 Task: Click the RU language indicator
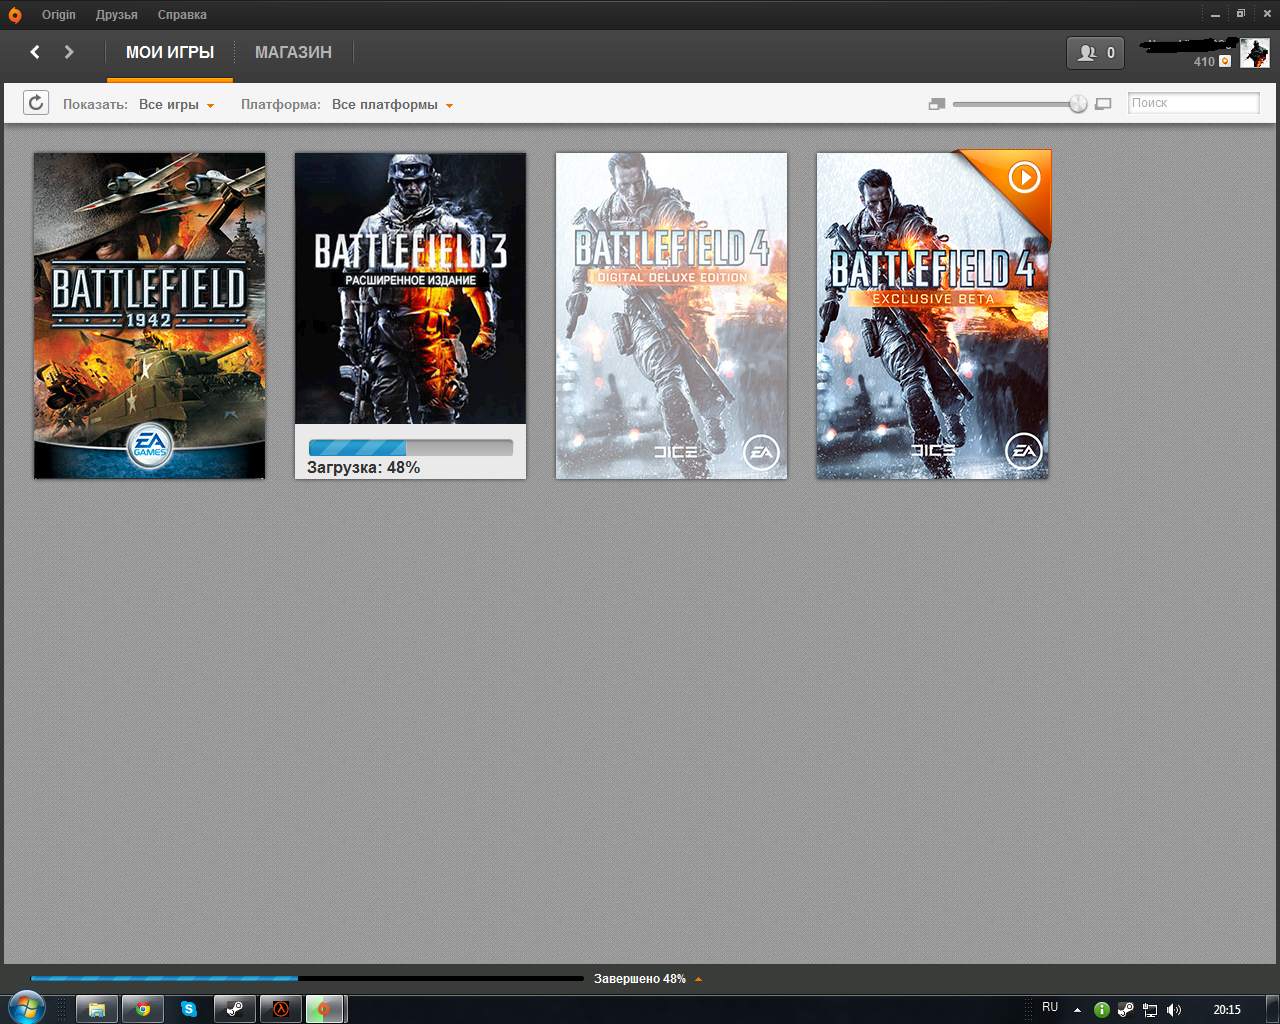1050,1008
